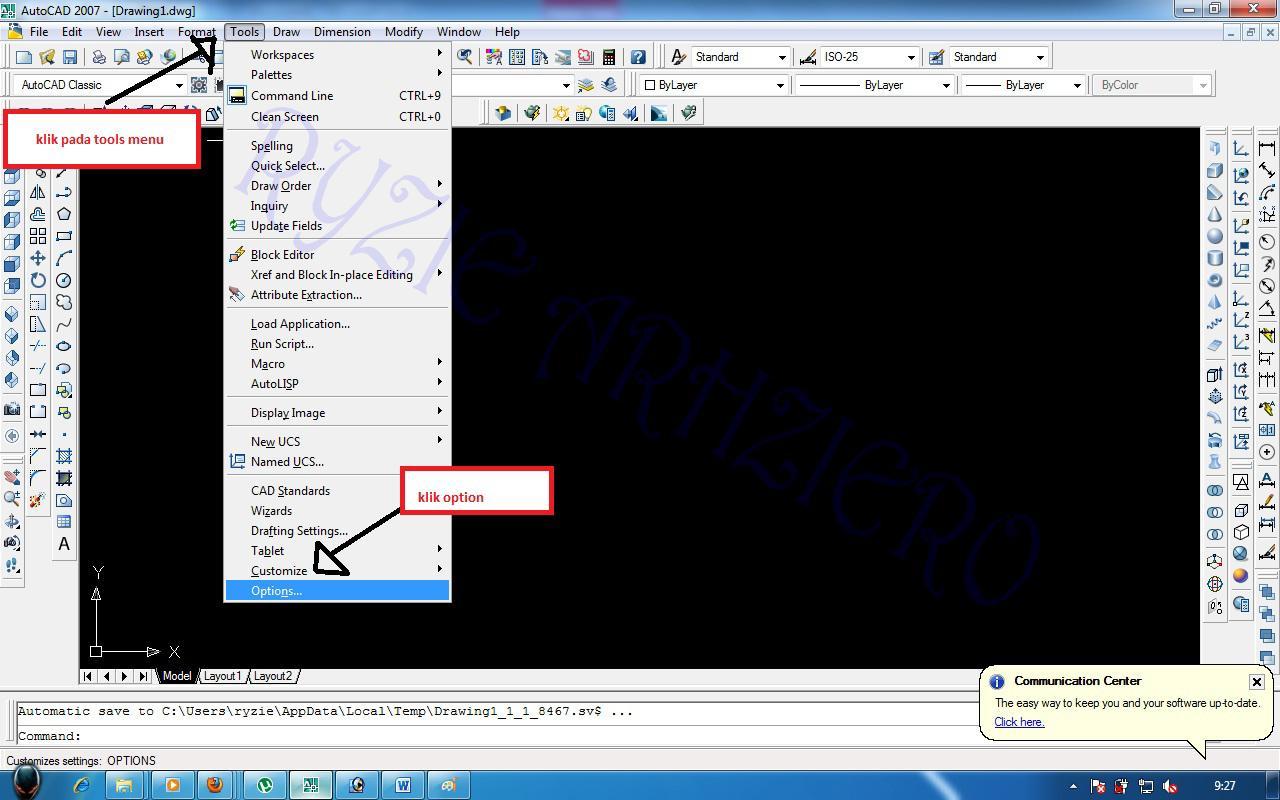Expand the Palettes submenu
The width and height of the screenshot is (1280, 800).
337,75
